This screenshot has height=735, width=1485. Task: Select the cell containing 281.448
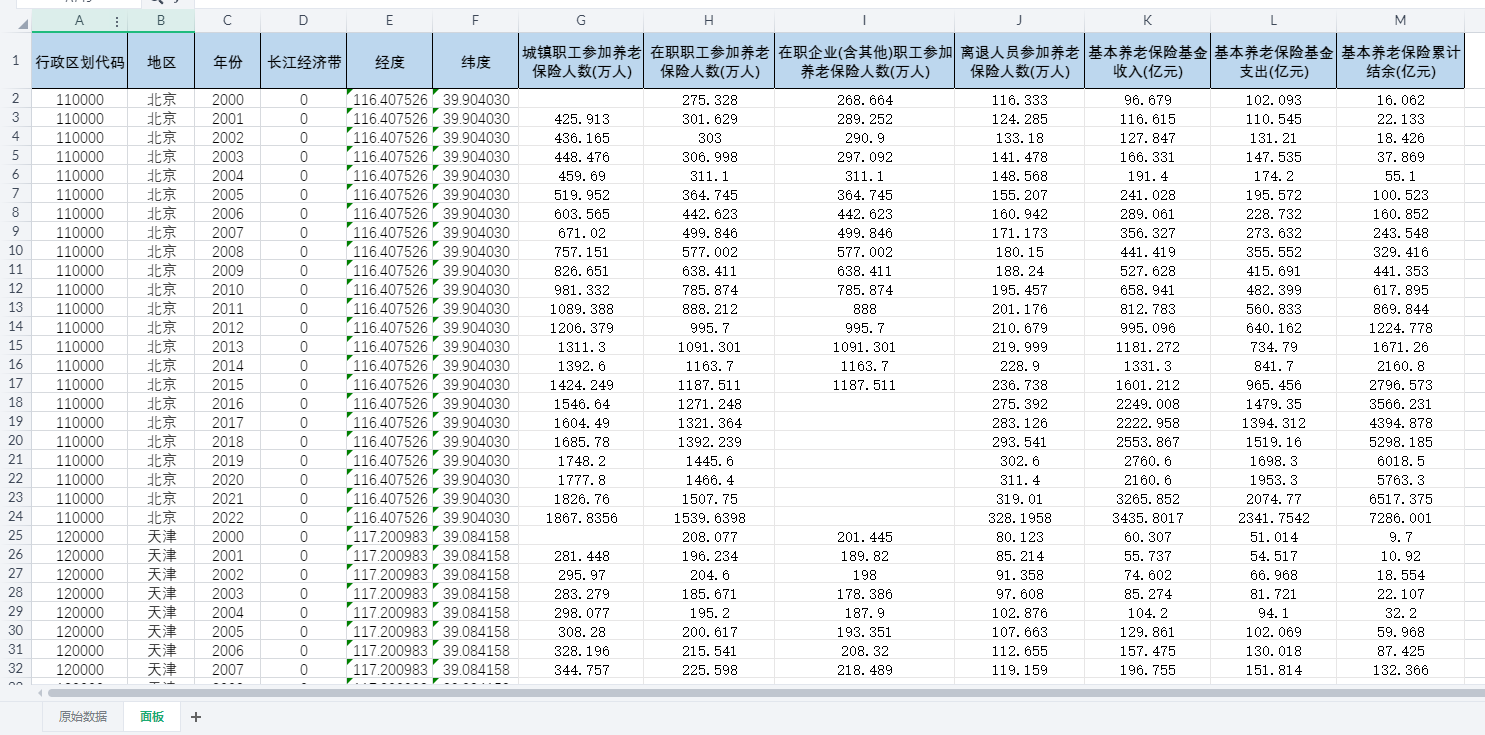[582, 555]
